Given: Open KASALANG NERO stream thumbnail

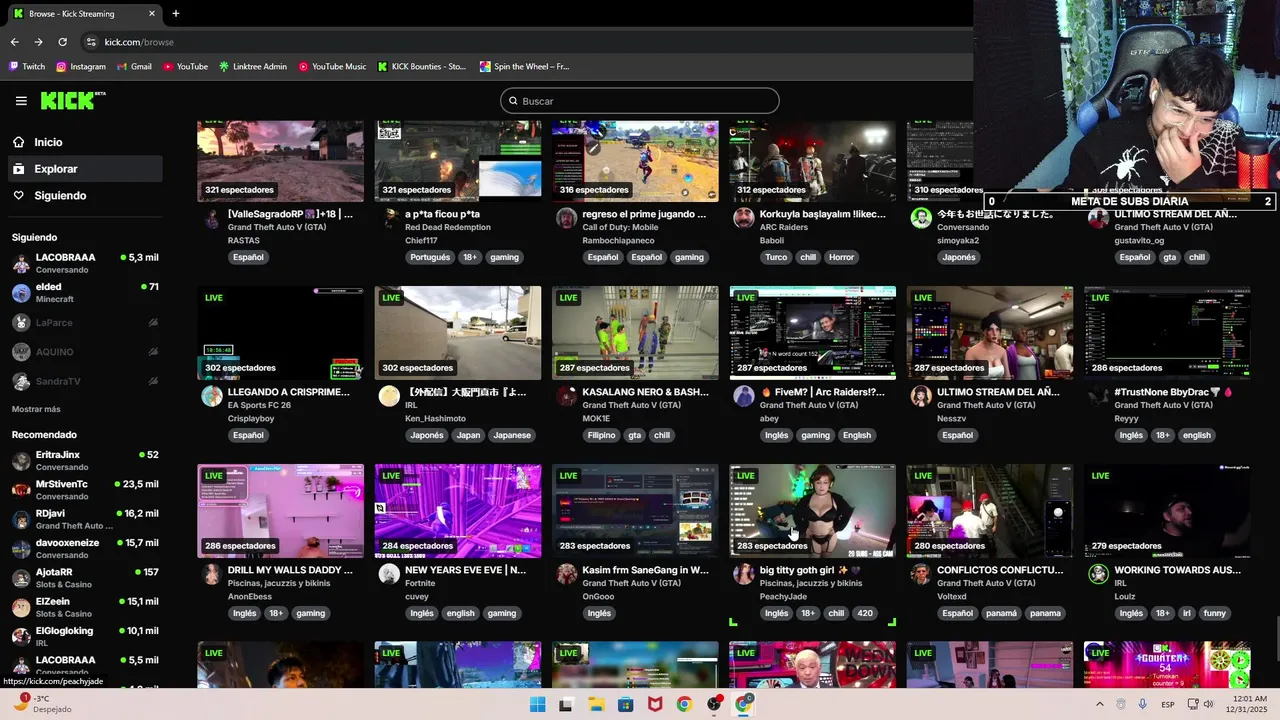Looking at the screenshot, I should (635, 333).
